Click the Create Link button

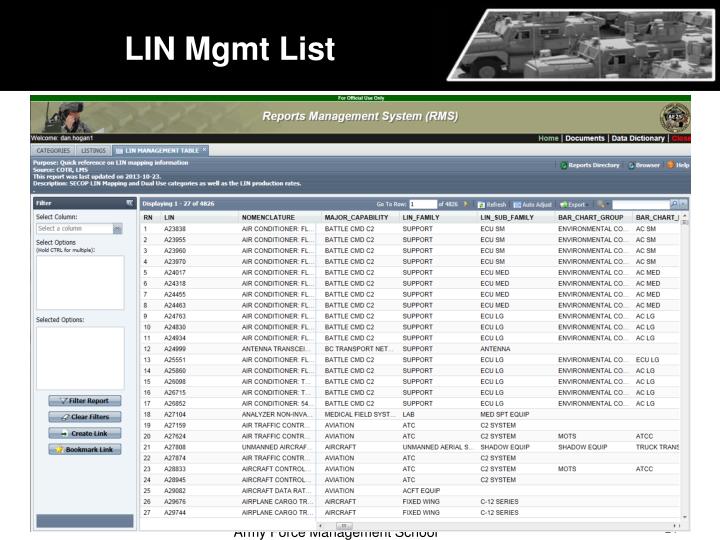tap(85, 433)
